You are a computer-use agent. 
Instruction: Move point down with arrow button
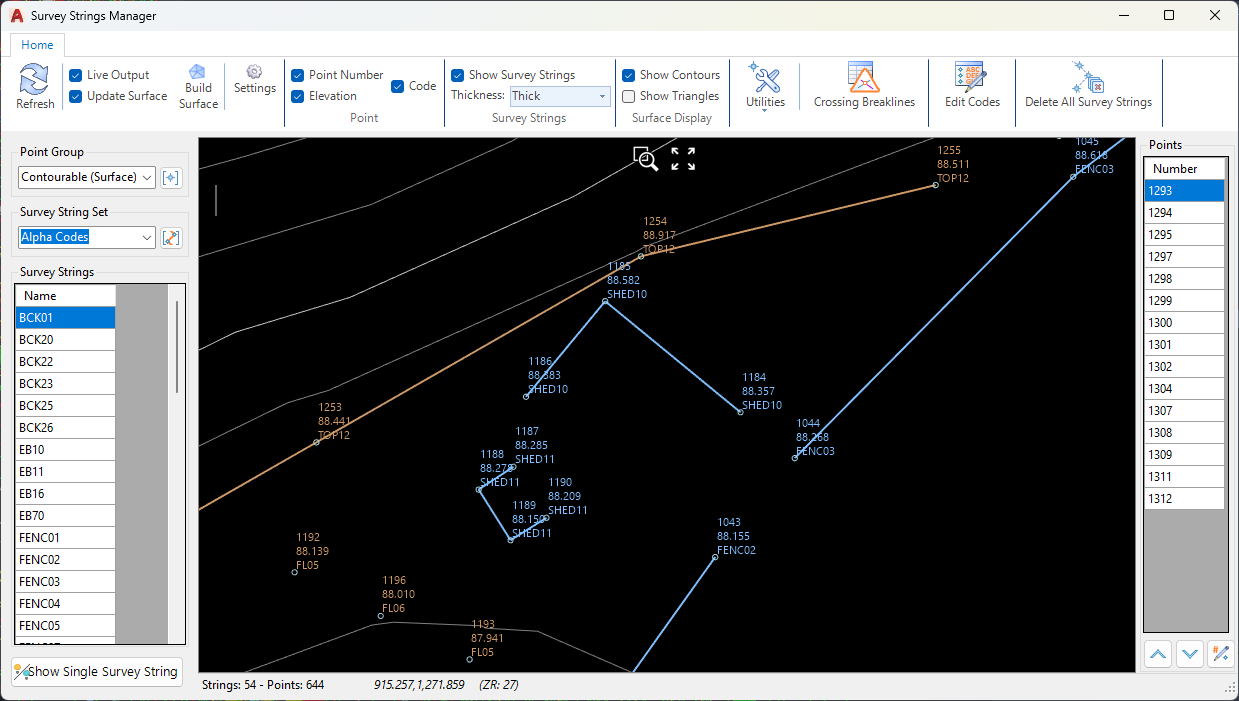pos(1190,655)
